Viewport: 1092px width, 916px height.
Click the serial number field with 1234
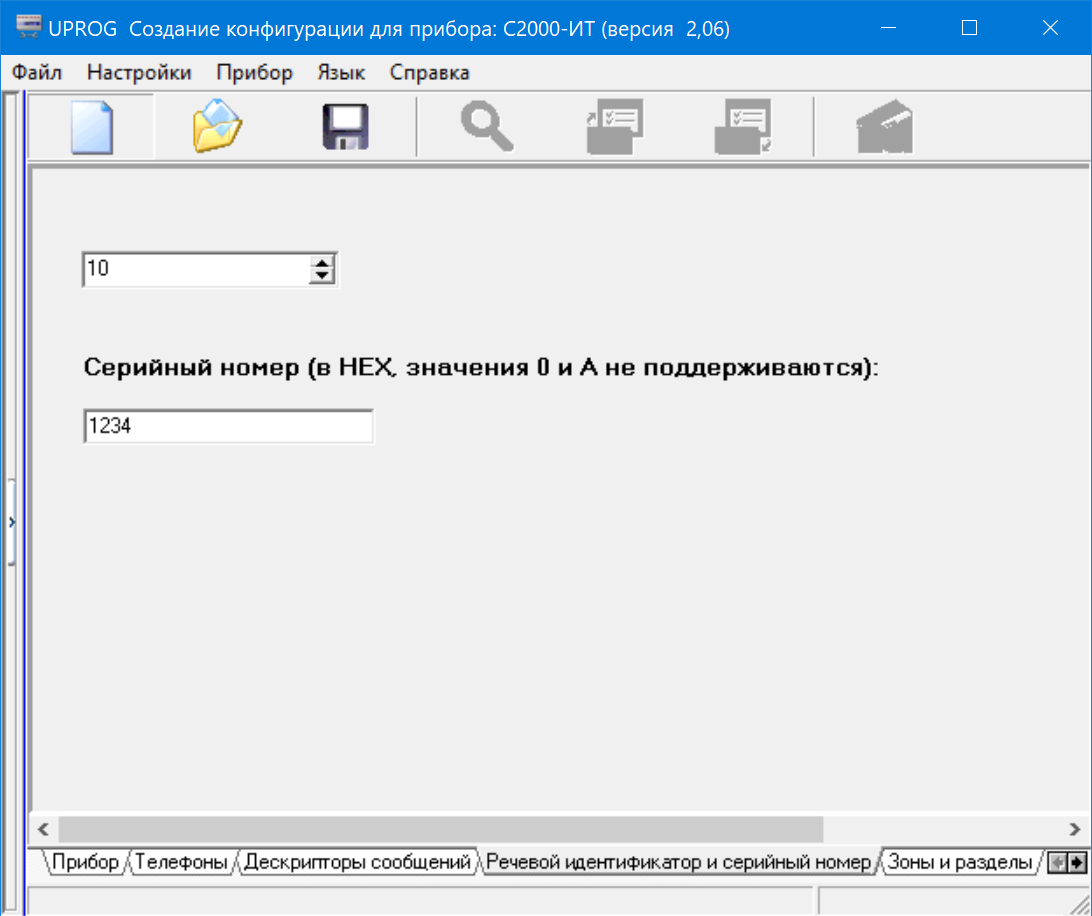(228, 426)
